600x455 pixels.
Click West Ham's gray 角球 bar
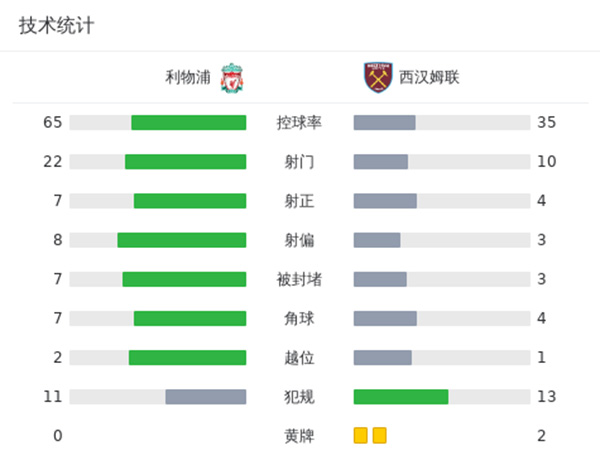(x=385, y=318)
